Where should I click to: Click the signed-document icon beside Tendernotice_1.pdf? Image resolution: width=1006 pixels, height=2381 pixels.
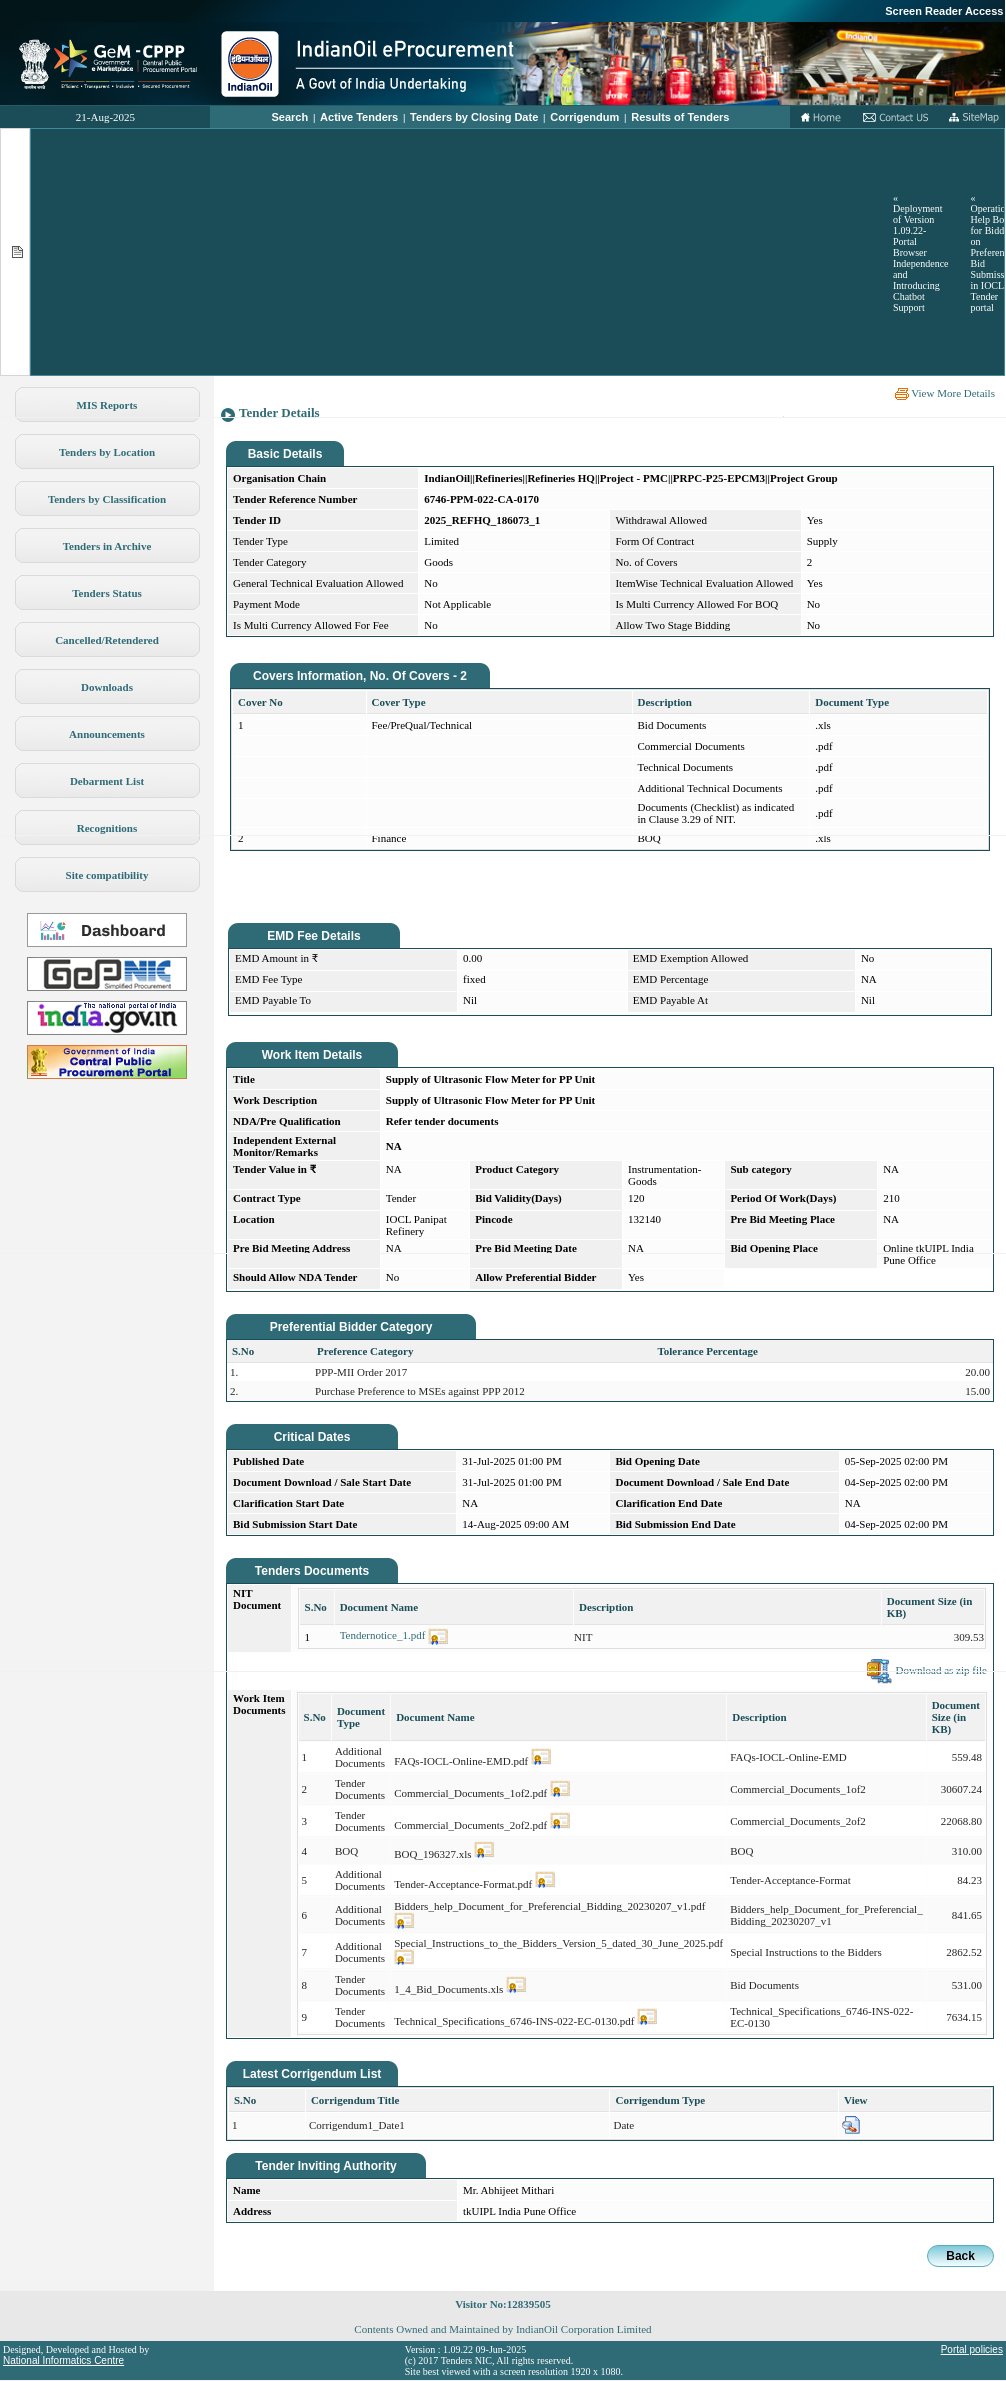[x=438, y=1637]
